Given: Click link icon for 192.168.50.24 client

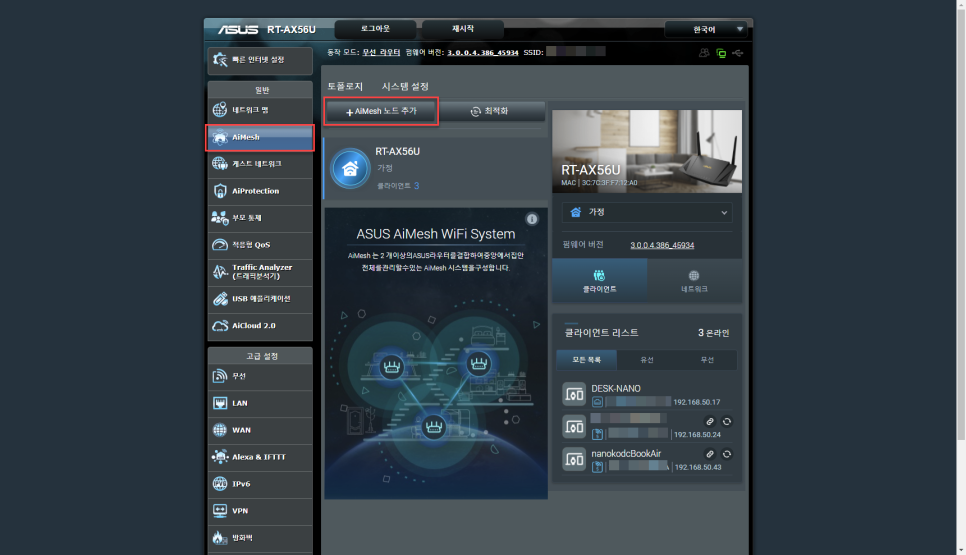Looking at the screenshot, I should click(x=710, y=422).
